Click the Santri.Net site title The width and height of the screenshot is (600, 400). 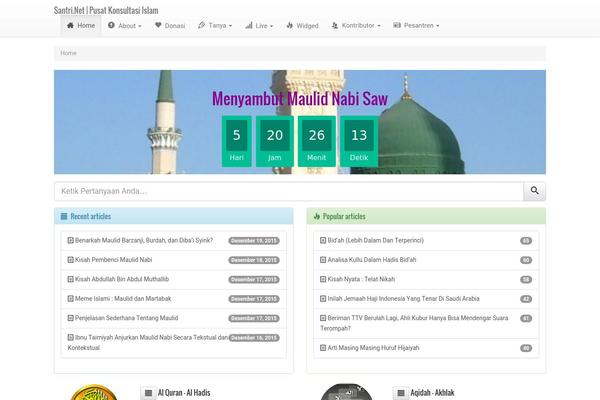[x=106, y=10]
